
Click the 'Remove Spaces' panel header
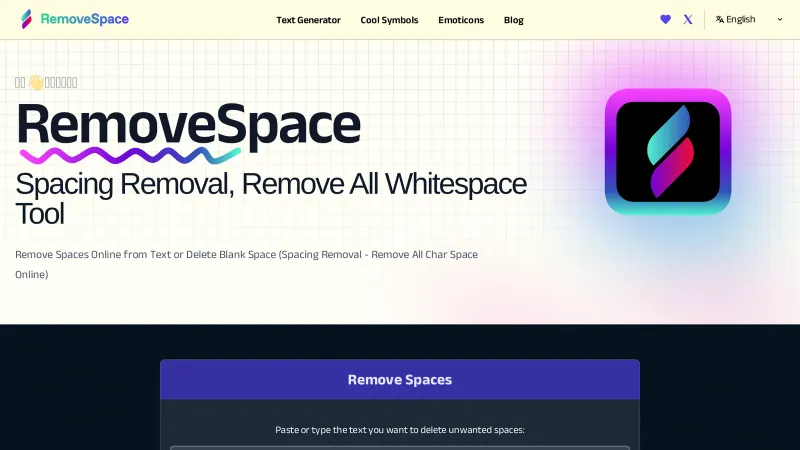400,380
